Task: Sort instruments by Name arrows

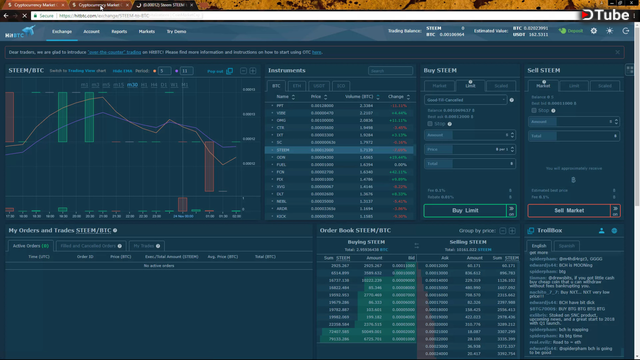Action: click(293, 97)
